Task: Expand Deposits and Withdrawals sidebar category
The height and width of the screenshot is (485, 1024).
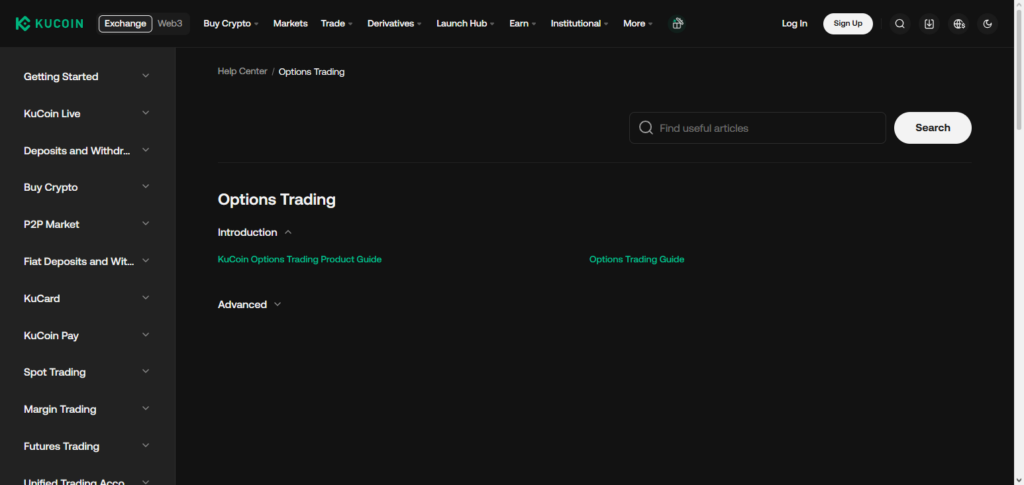Action: (x=88, y=150)
